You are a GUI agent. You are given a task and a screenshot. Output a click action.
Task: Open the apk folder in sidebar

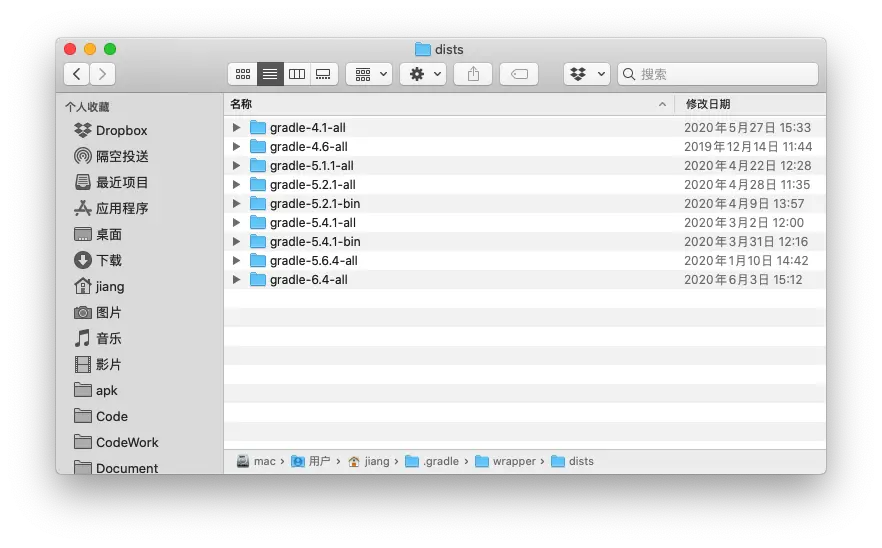96,390
